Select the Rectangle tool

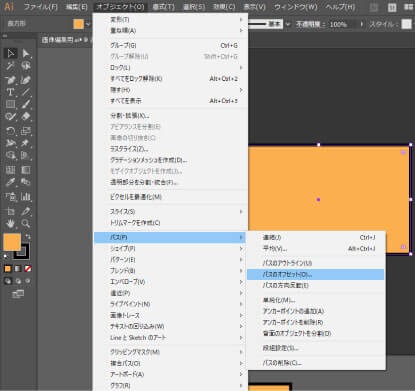pos(11,104)
